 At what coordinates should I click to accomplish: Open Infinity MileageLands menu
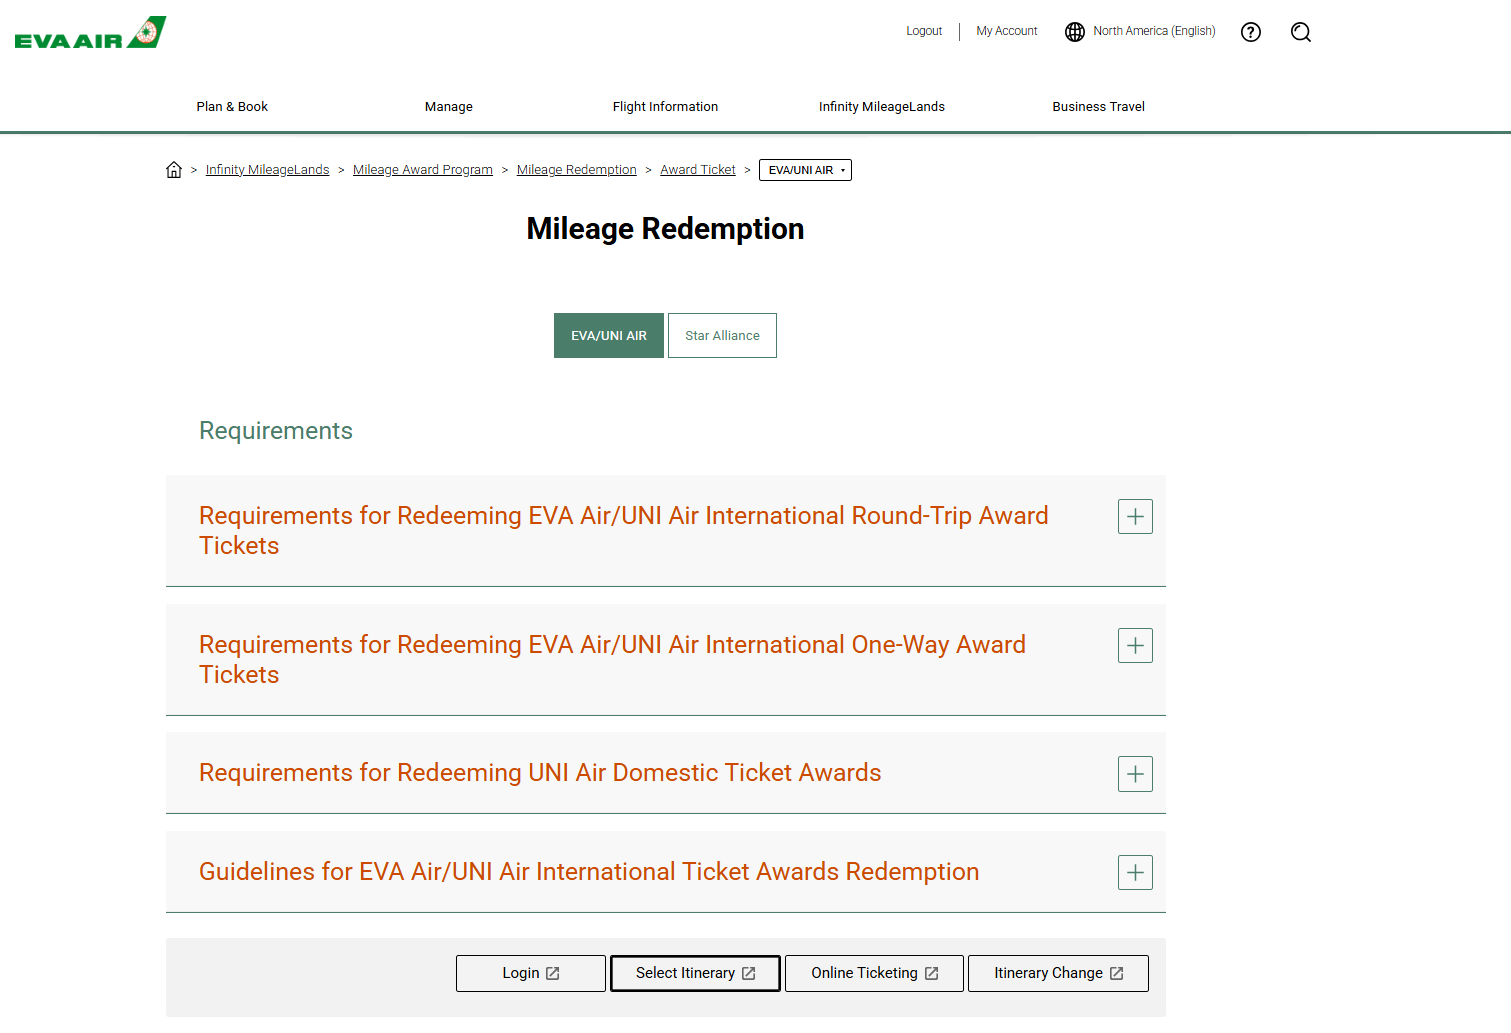pyautogui.click(x=882, y=107)
